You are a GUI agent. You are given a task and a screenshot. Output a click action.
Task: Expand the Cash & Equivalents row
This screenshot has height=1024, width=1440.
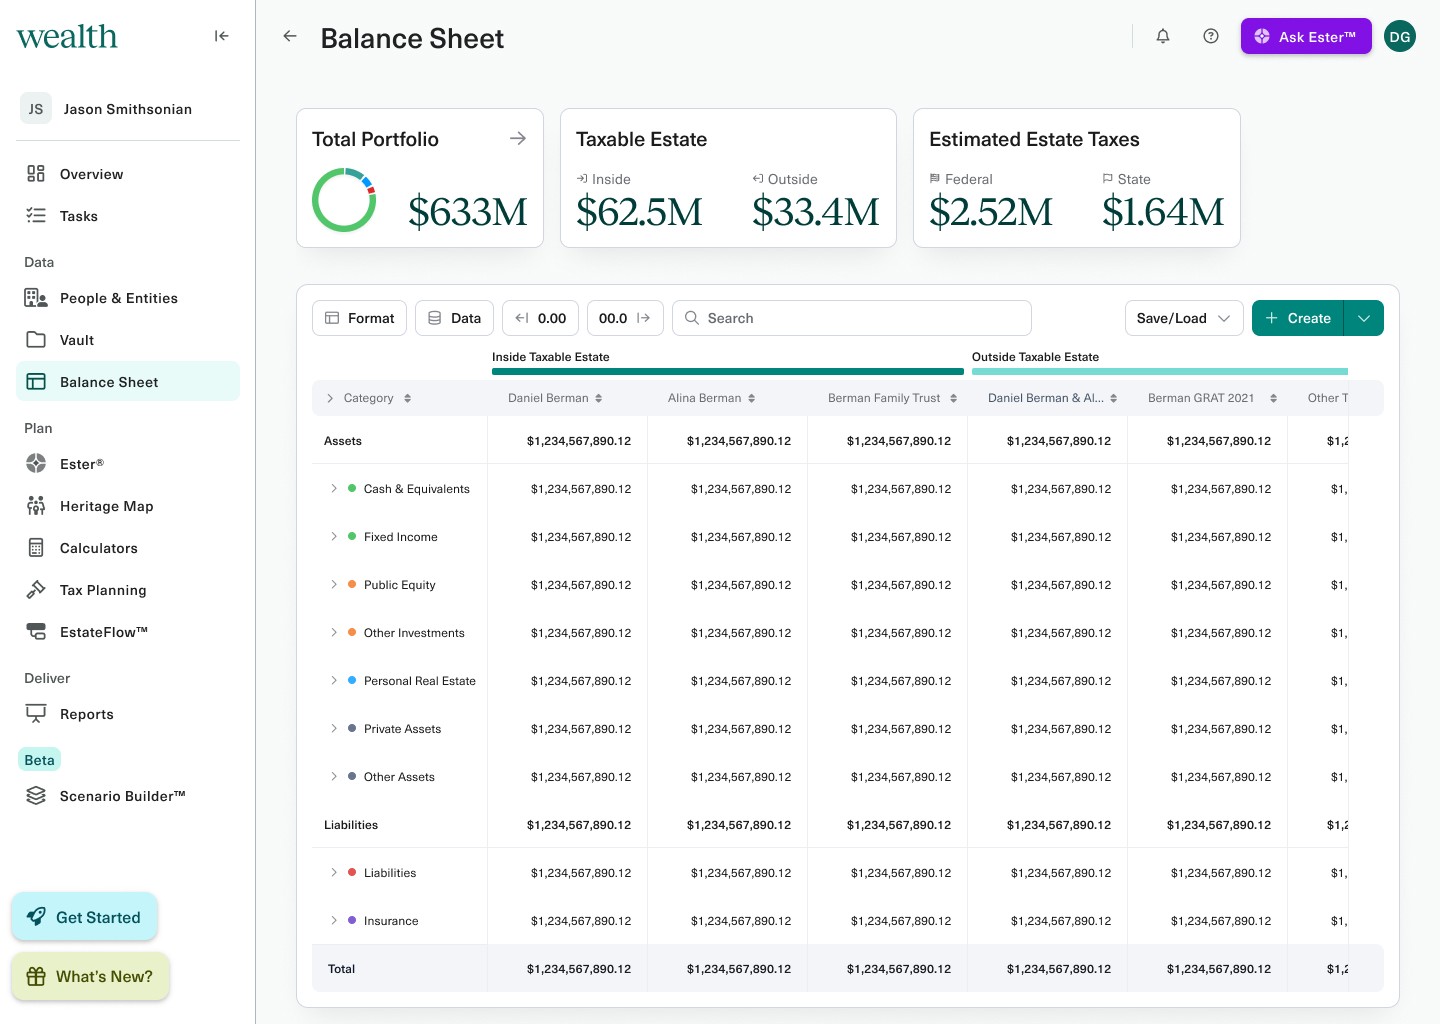pos(334,489)
